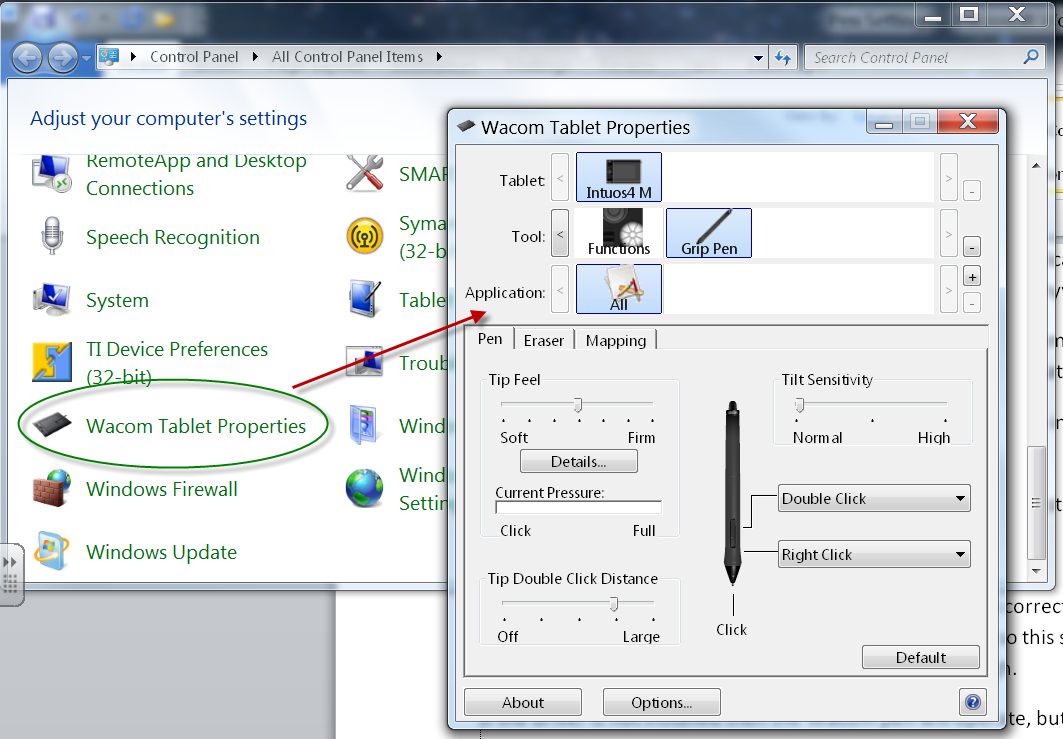Click the Tilt Sensitivity slider handle
The image size is (1063, 739).
point(799,405)
